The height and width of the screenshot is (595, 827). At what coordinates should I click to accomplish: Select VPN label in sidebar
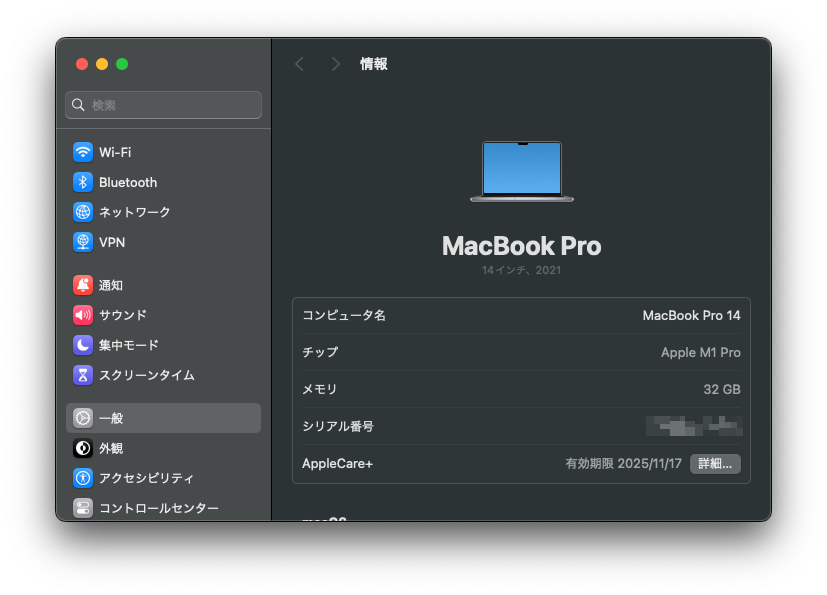[112, 242]
